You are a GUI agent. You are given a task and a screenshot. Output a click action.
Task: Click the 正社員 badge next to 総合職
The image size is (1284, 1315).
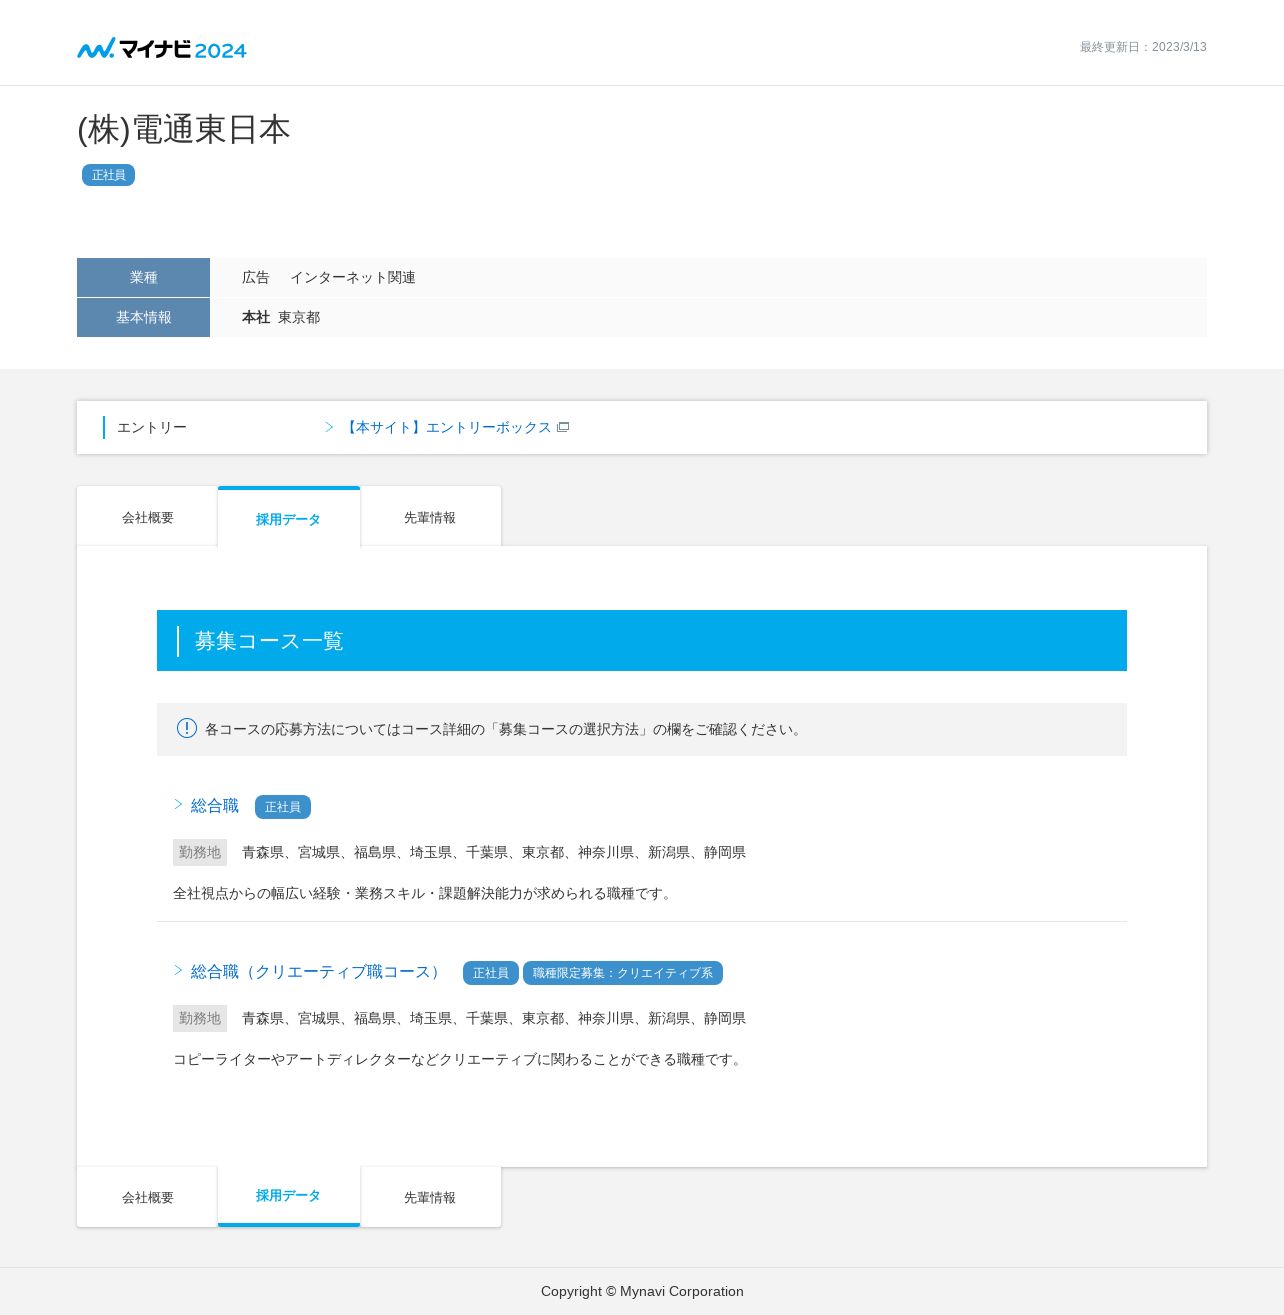tap(283, 807)
